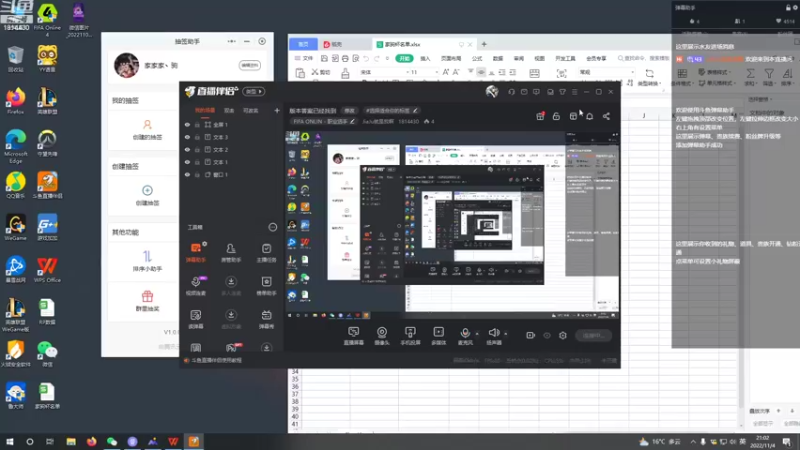The image size is (800, 450).
Task: Open settings gear in streaming bottom bar
Action: coord(563,335)
